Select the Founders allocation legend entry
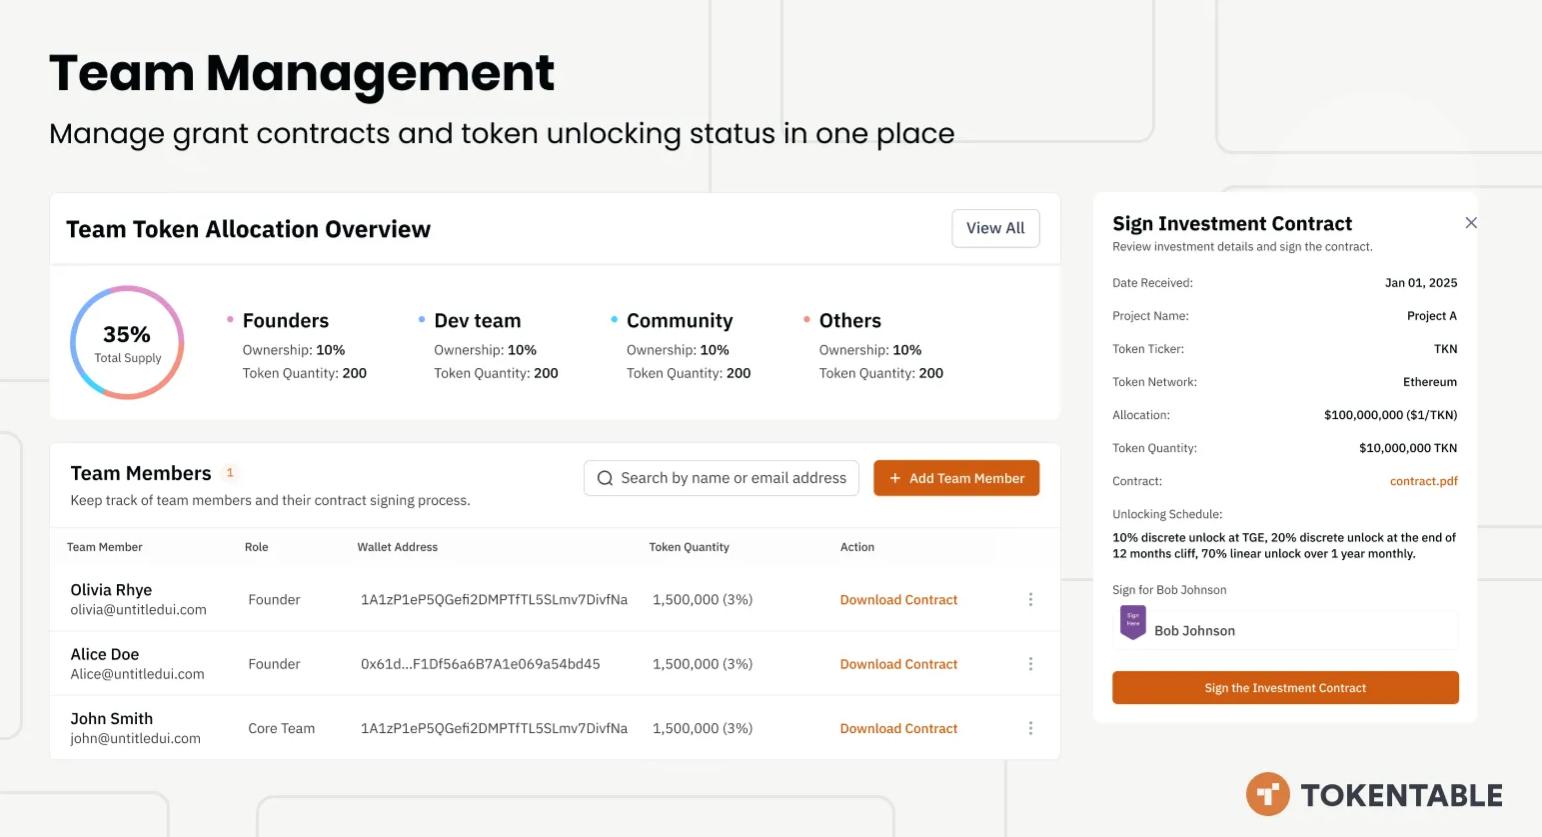 pos(285,321)
